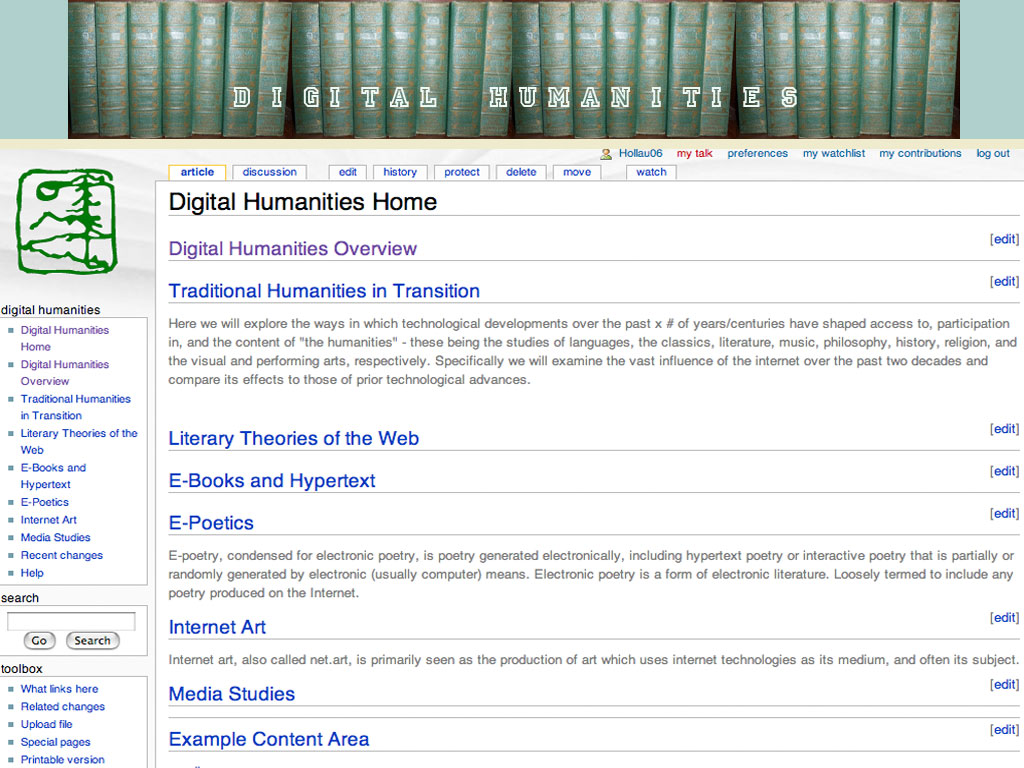Open the Literary Theories of the Web heading
1024x768 pixels.
pos(294,438)
